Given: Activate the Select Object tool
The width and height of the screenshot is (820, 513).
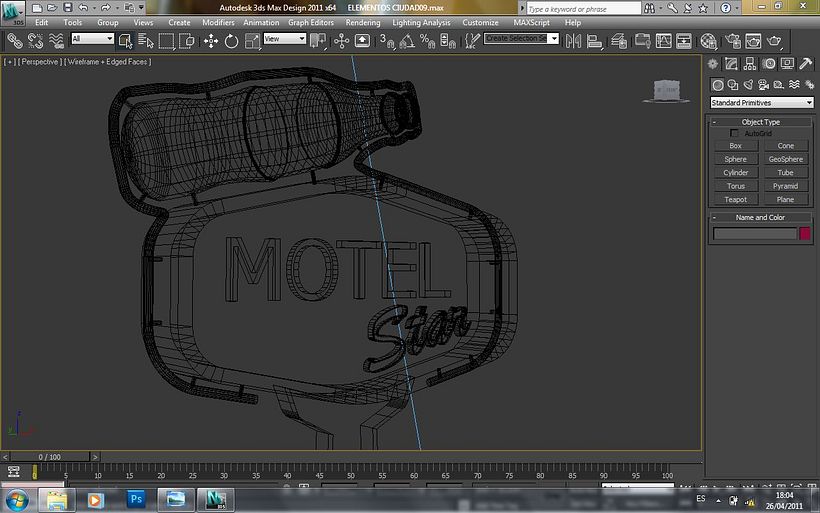Looking at the screenshot, I should point(126,41).
